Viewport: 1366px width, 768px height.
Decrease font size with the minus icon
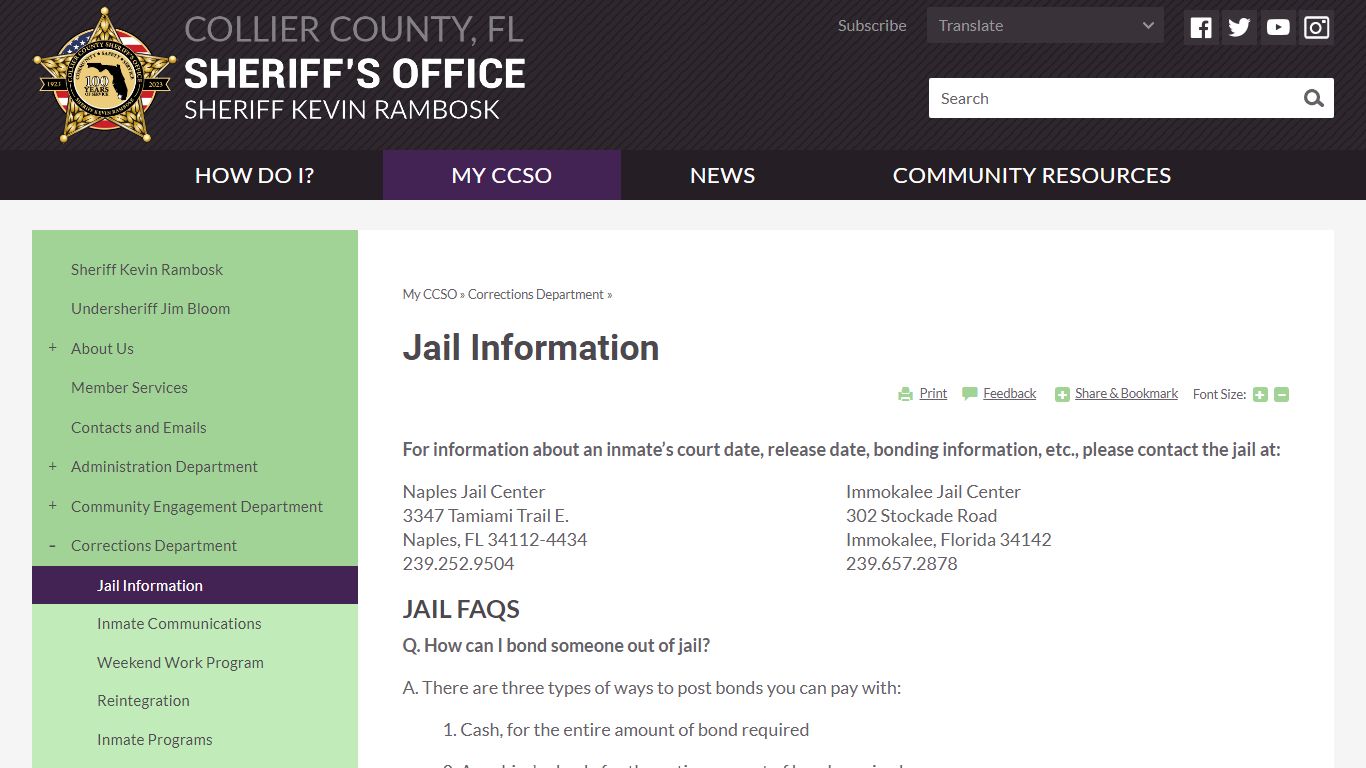point(1282,394)
